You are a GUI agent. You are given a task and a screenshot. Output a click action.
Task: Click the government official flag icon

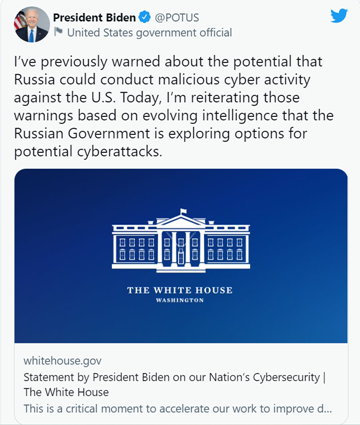[59, 32]
